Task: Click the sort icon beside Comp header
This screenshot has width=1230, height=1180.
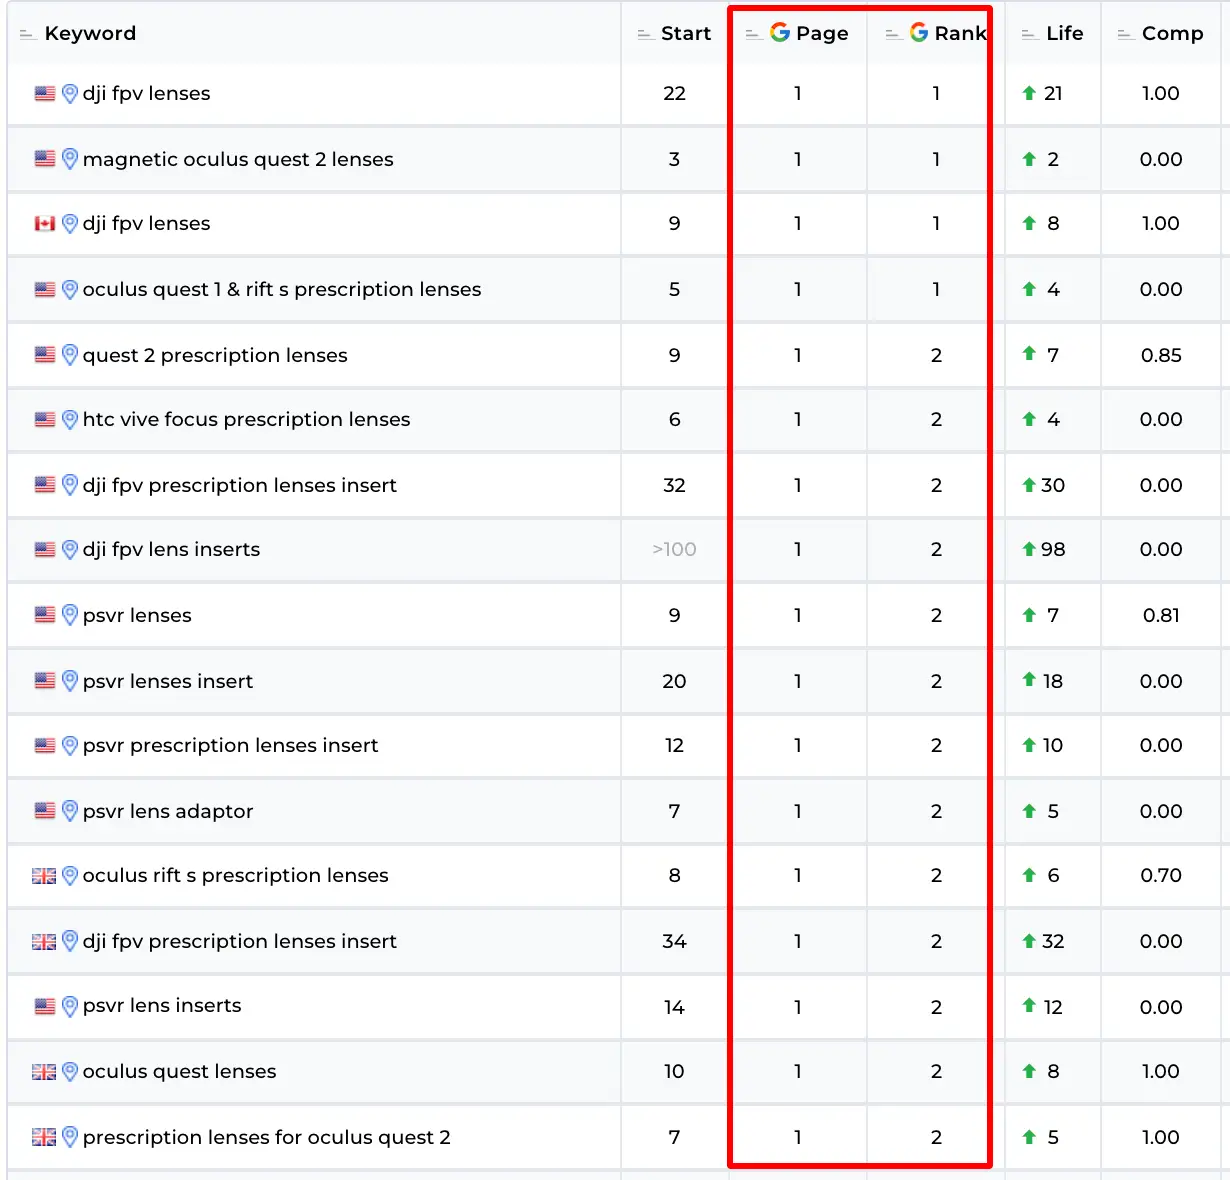Action: pos(1125,34)
